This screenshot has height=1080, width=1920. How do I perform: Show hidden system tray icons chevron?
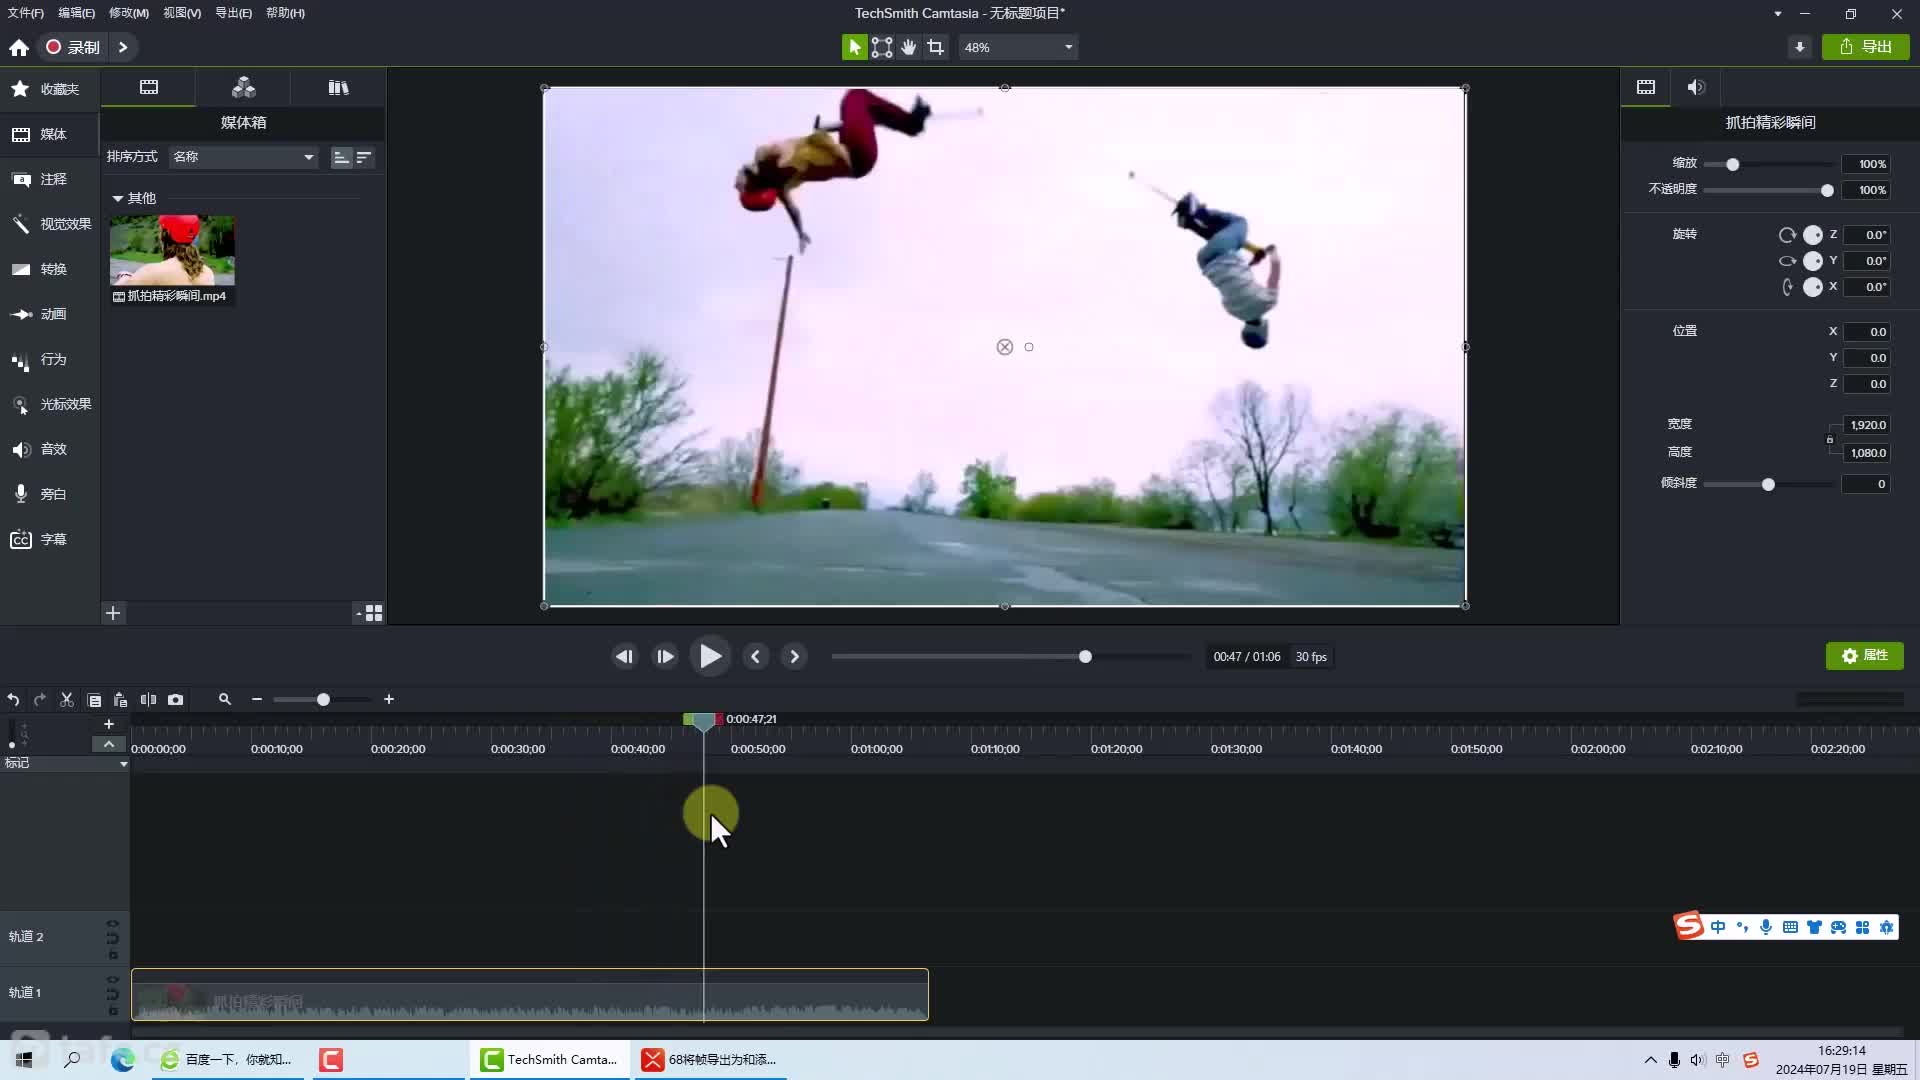[1650, 1060]
